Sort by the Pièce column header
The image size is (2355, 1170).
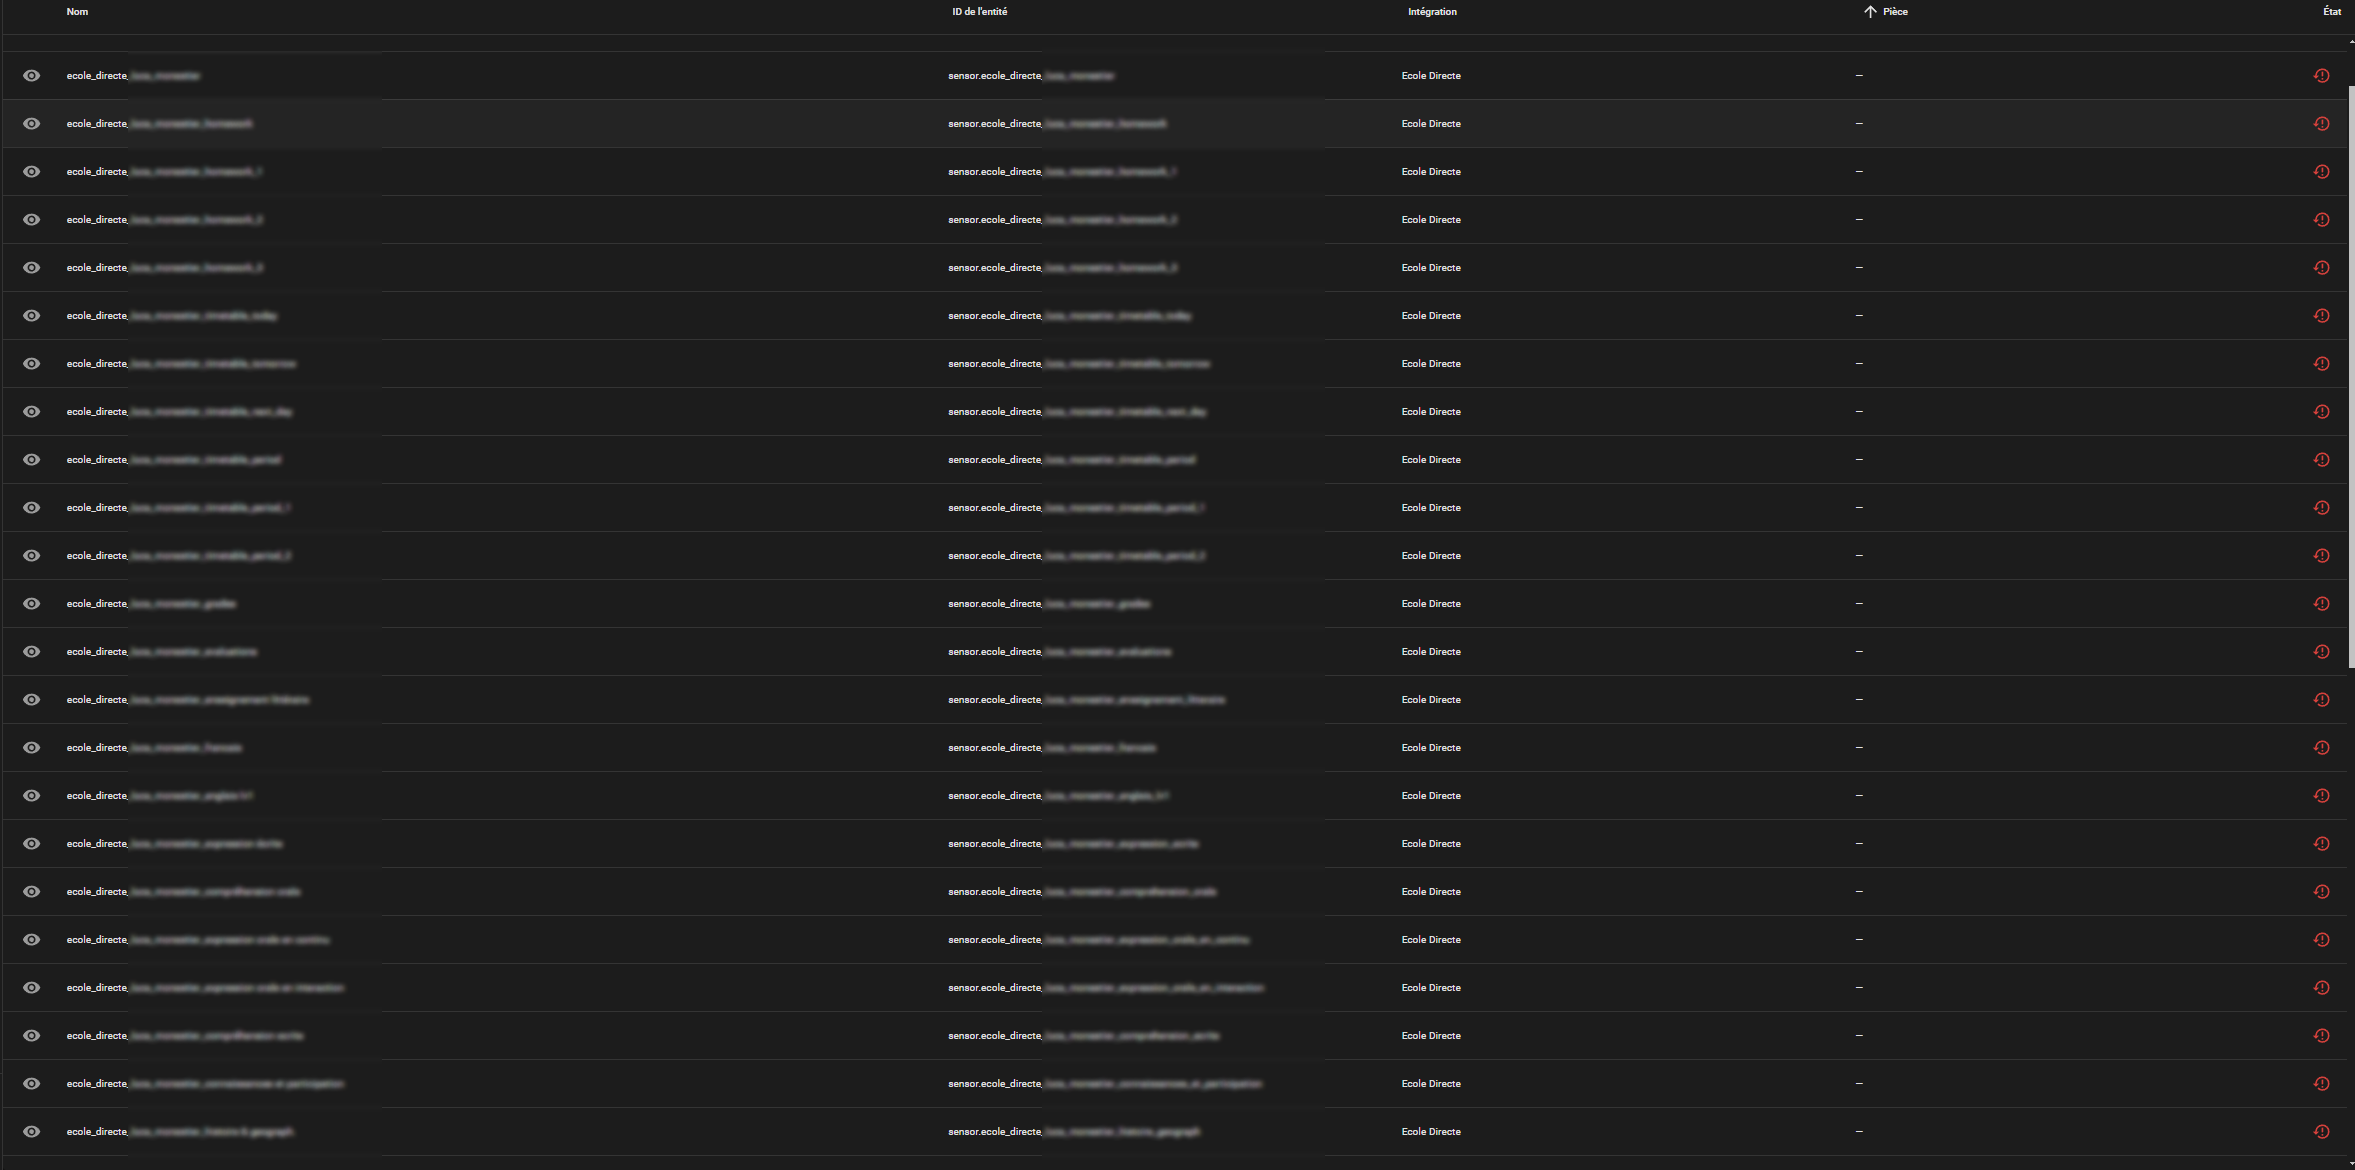pyautogui.click(x=1895, y=12)
